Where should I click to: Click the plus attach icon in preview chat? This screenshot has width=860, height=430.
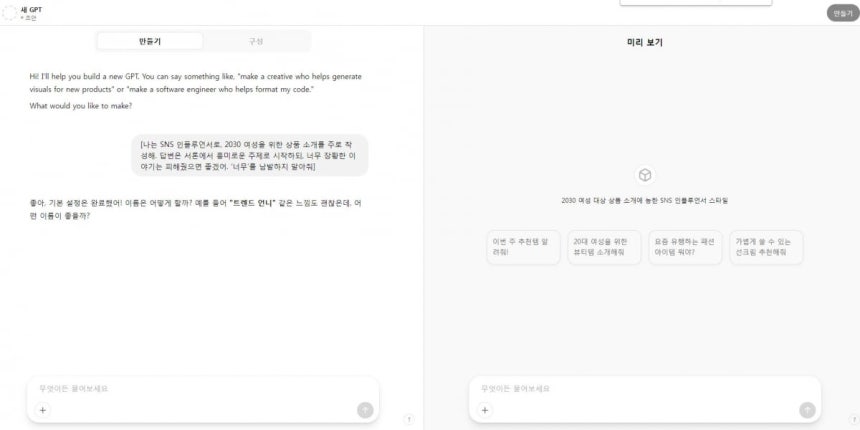point(484,410)
